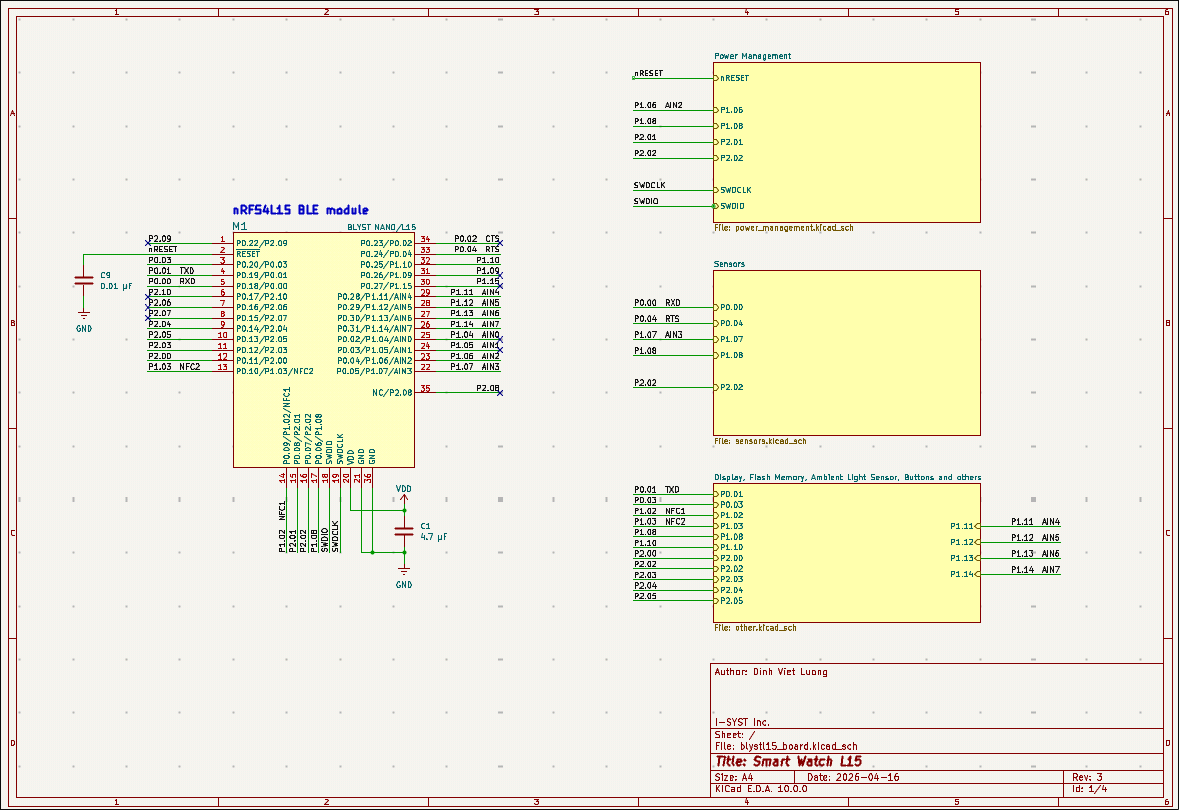Click the nRF54L15 BLE module title text
The height and width of the screenshot is (810, 1179).
coord(301,210)
